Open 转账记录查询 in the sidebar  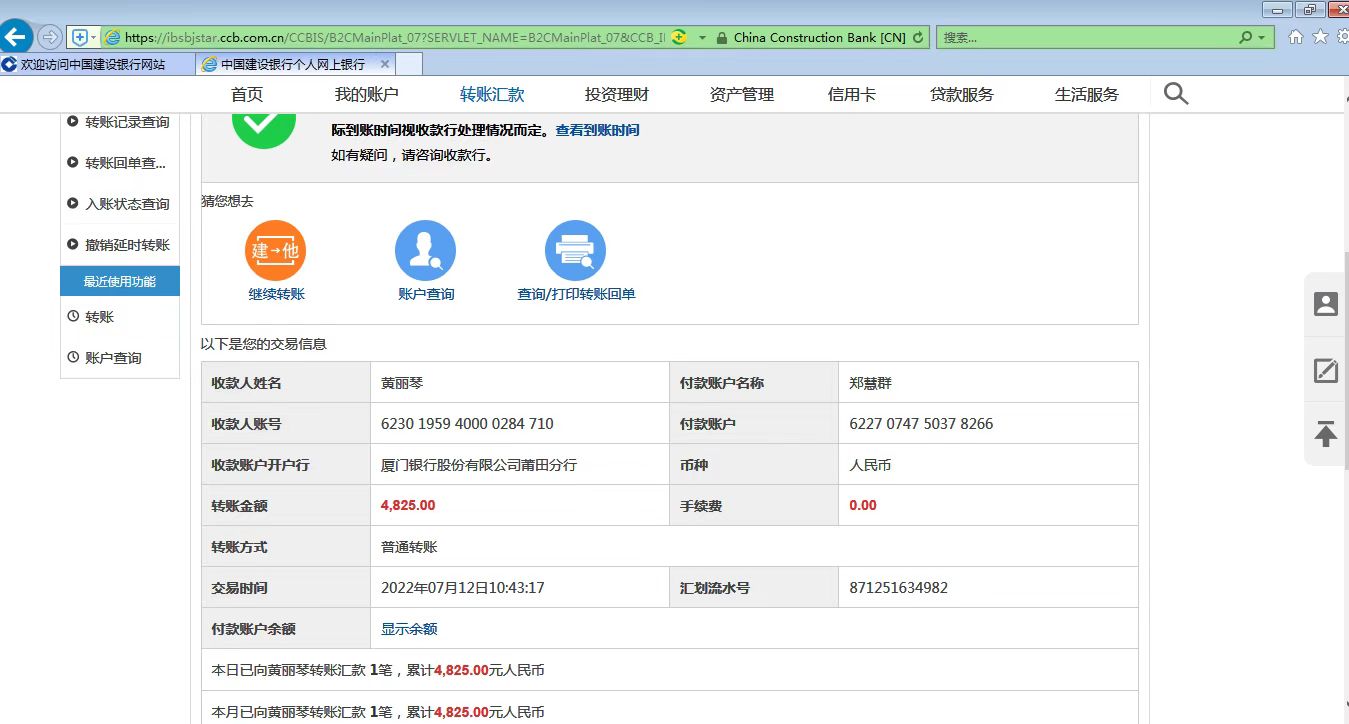pyautogui.click(x=127, y=122)
